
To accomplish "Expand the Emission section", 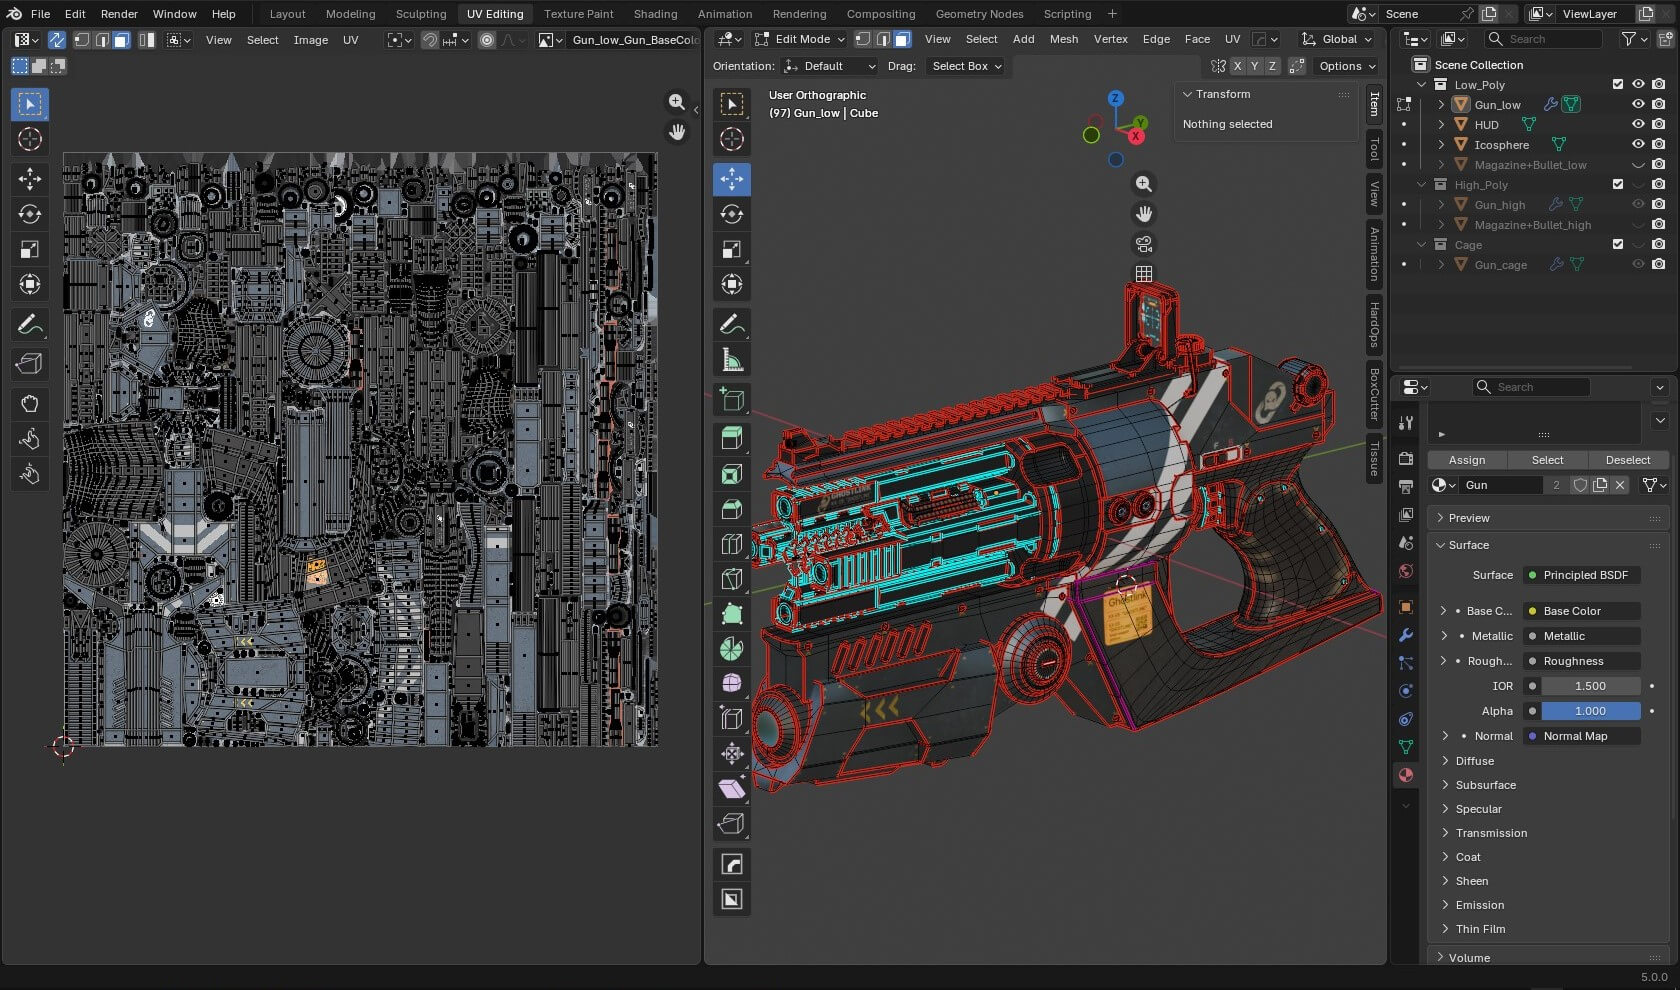I will tap(1479, 905).
